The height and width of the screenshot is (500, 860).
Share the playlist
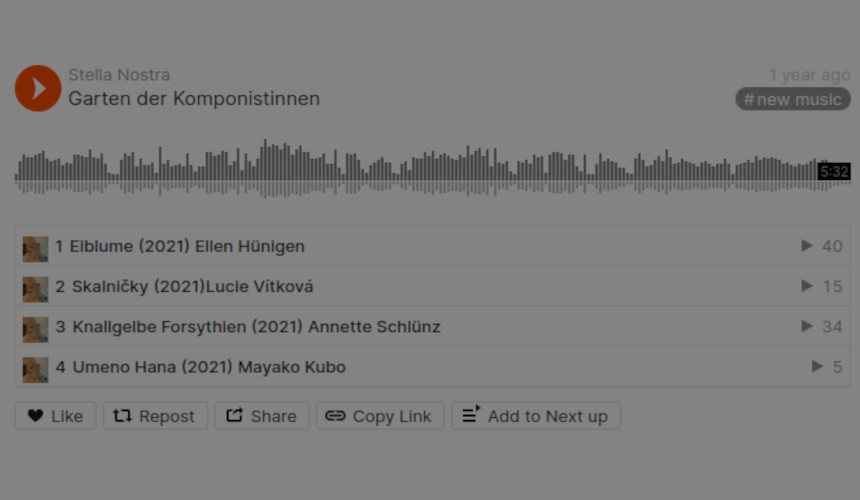[x=262, y=416]
